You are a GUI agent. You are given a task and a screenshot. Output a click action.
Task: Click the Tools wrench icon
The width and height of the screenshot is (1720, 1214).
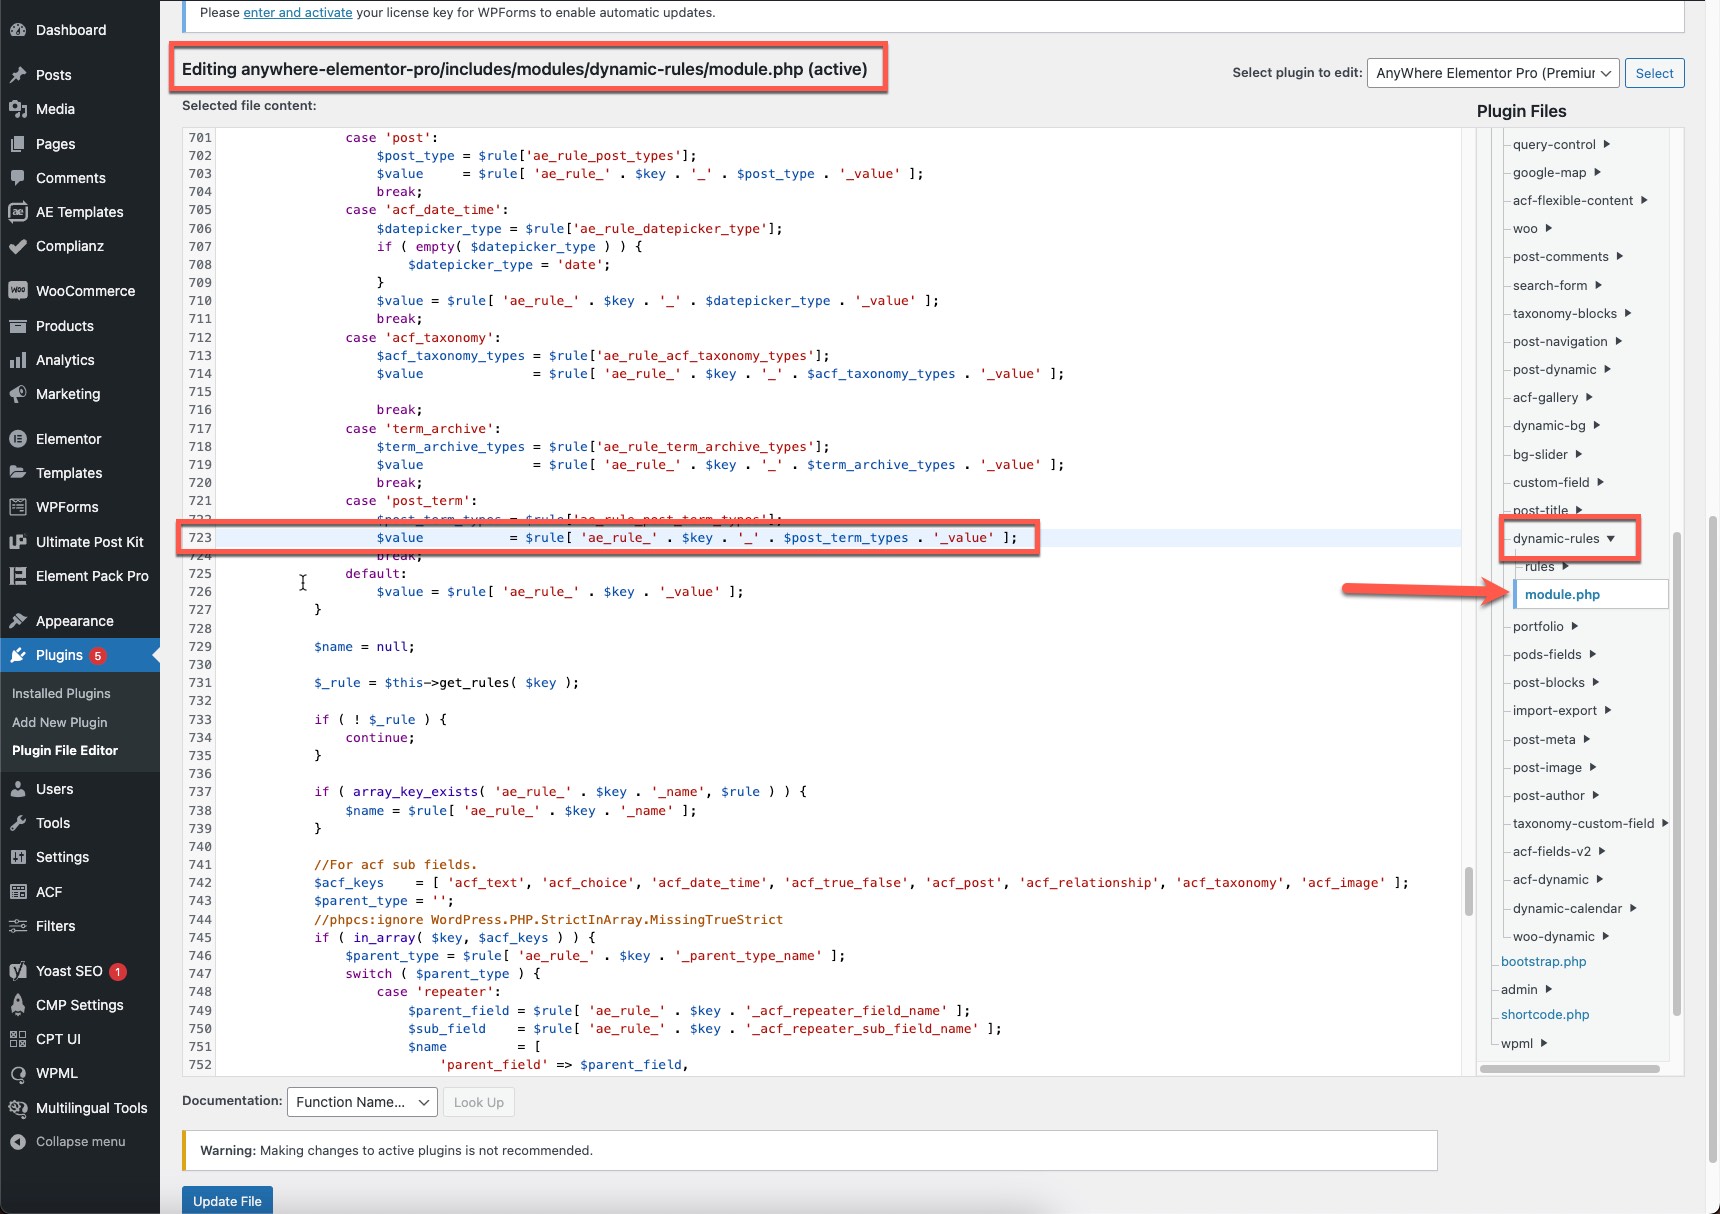(x=18, y=823)
